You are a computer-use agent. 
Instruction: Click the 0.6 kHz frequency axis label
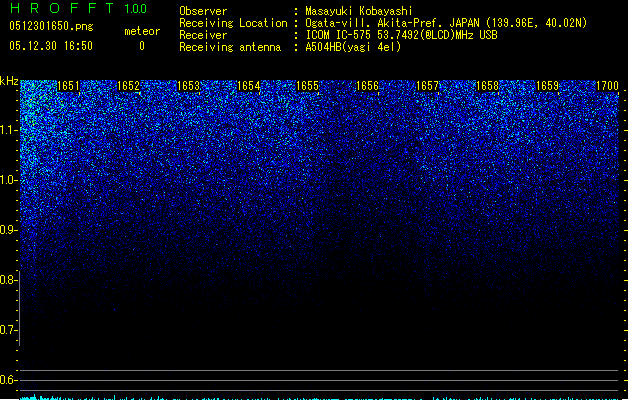click(x=9, y=380)
